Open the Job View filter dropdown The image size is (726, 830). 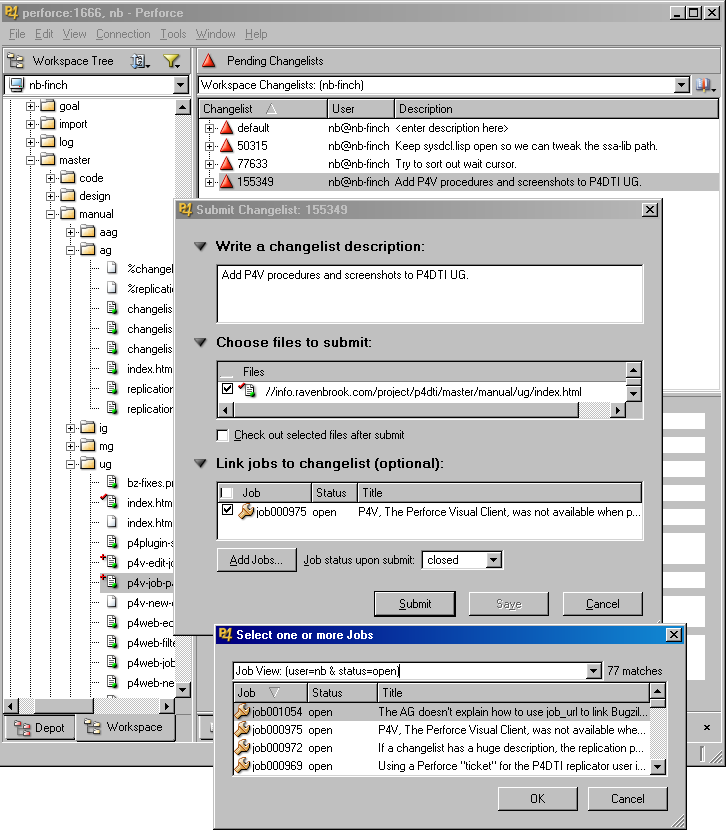click(x=593, y=671)
